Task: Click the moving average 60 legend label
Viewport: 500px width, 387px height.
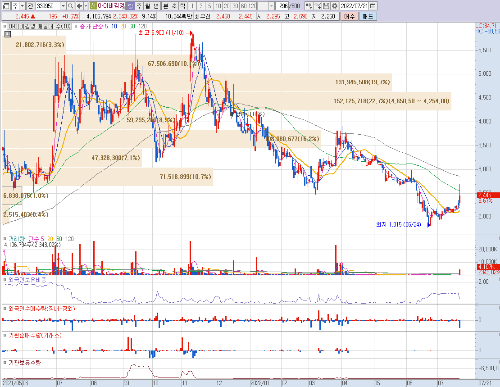Action: coord(133,26)
